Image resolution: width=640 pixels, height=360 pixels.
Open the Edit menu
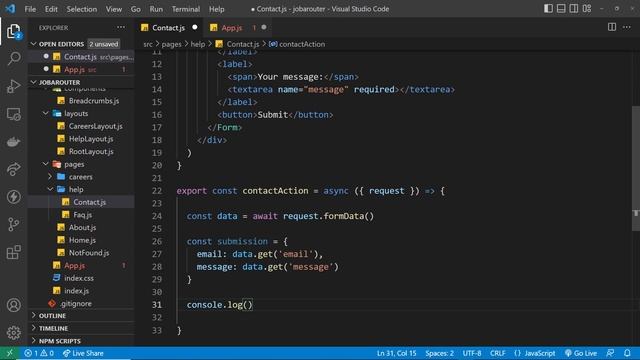click(x=51, y=9)
